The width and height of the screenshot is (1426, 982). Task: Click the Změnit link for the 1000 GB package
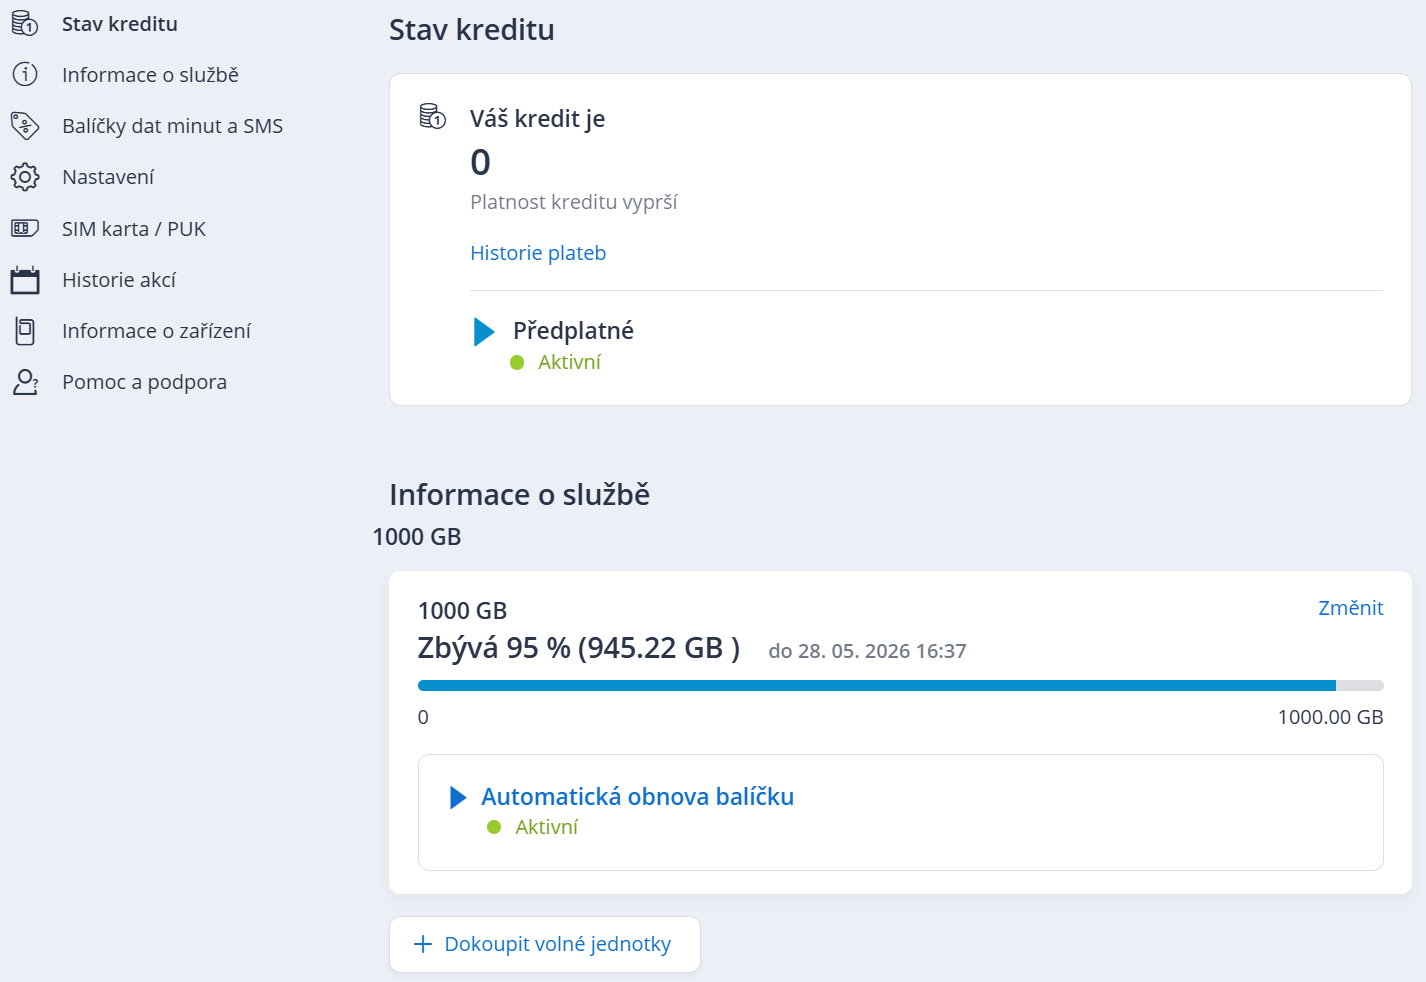1350,608
